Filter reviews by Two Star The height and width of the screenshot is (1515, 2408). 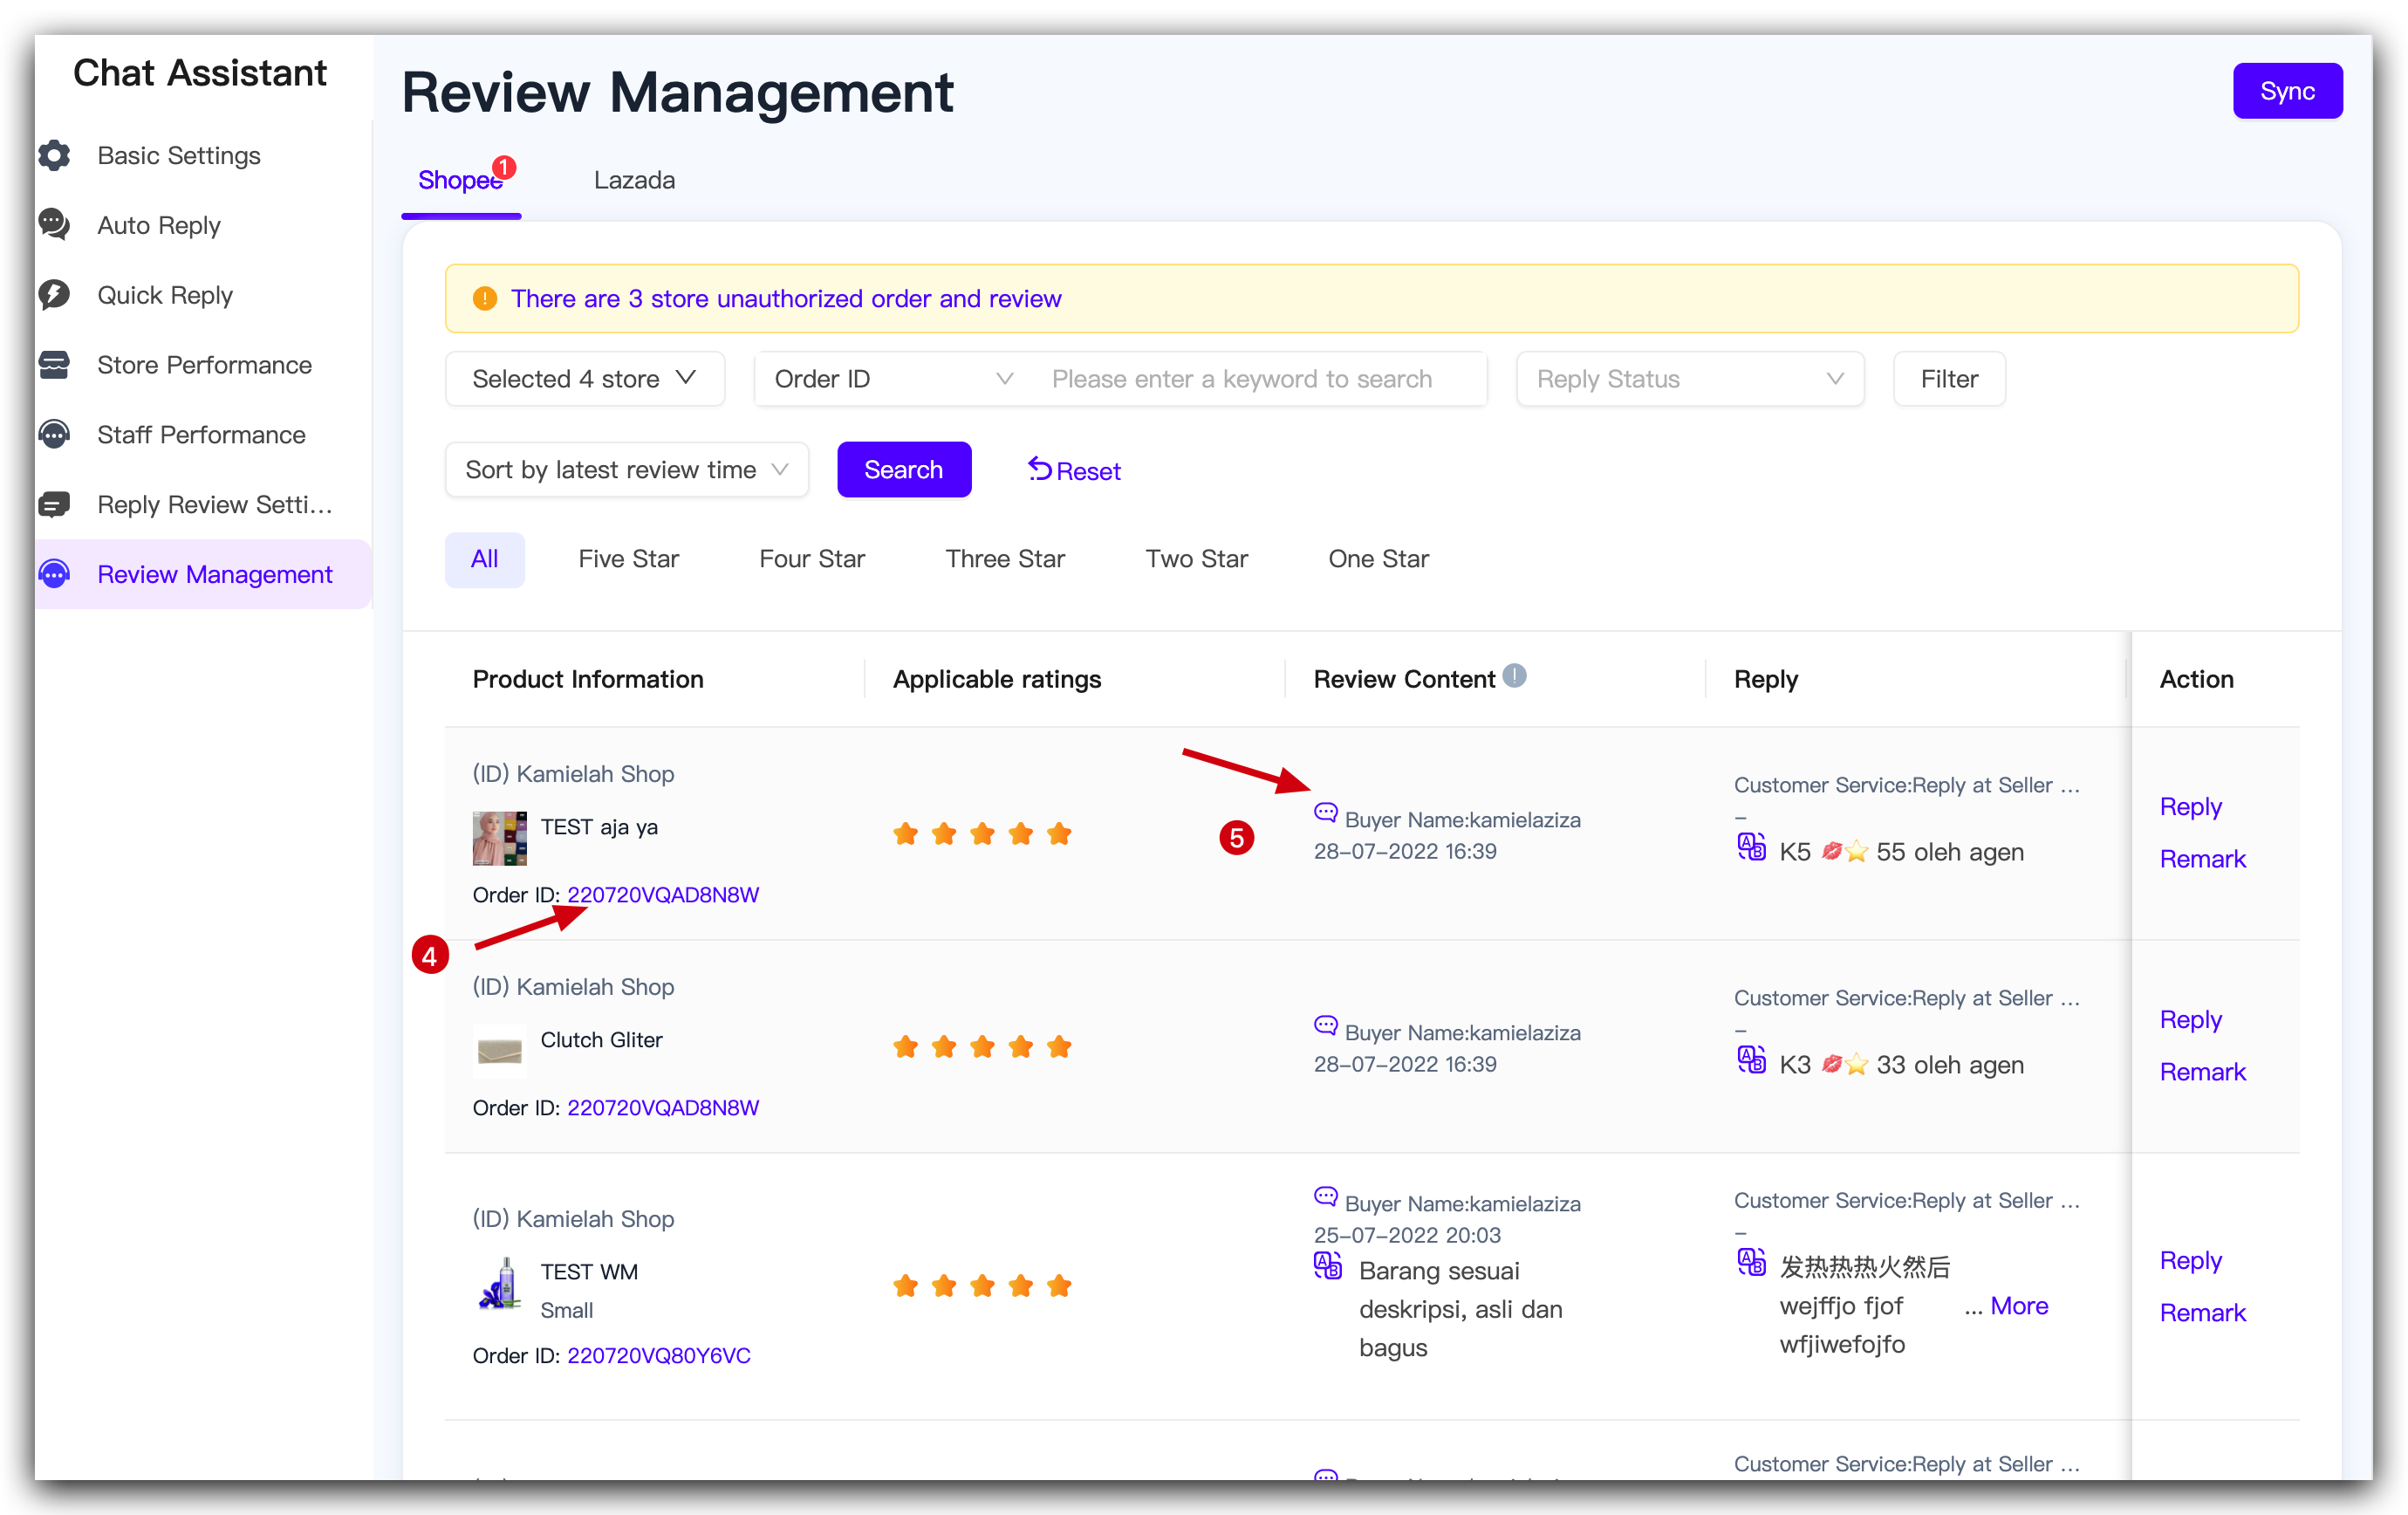(1196, 559)
